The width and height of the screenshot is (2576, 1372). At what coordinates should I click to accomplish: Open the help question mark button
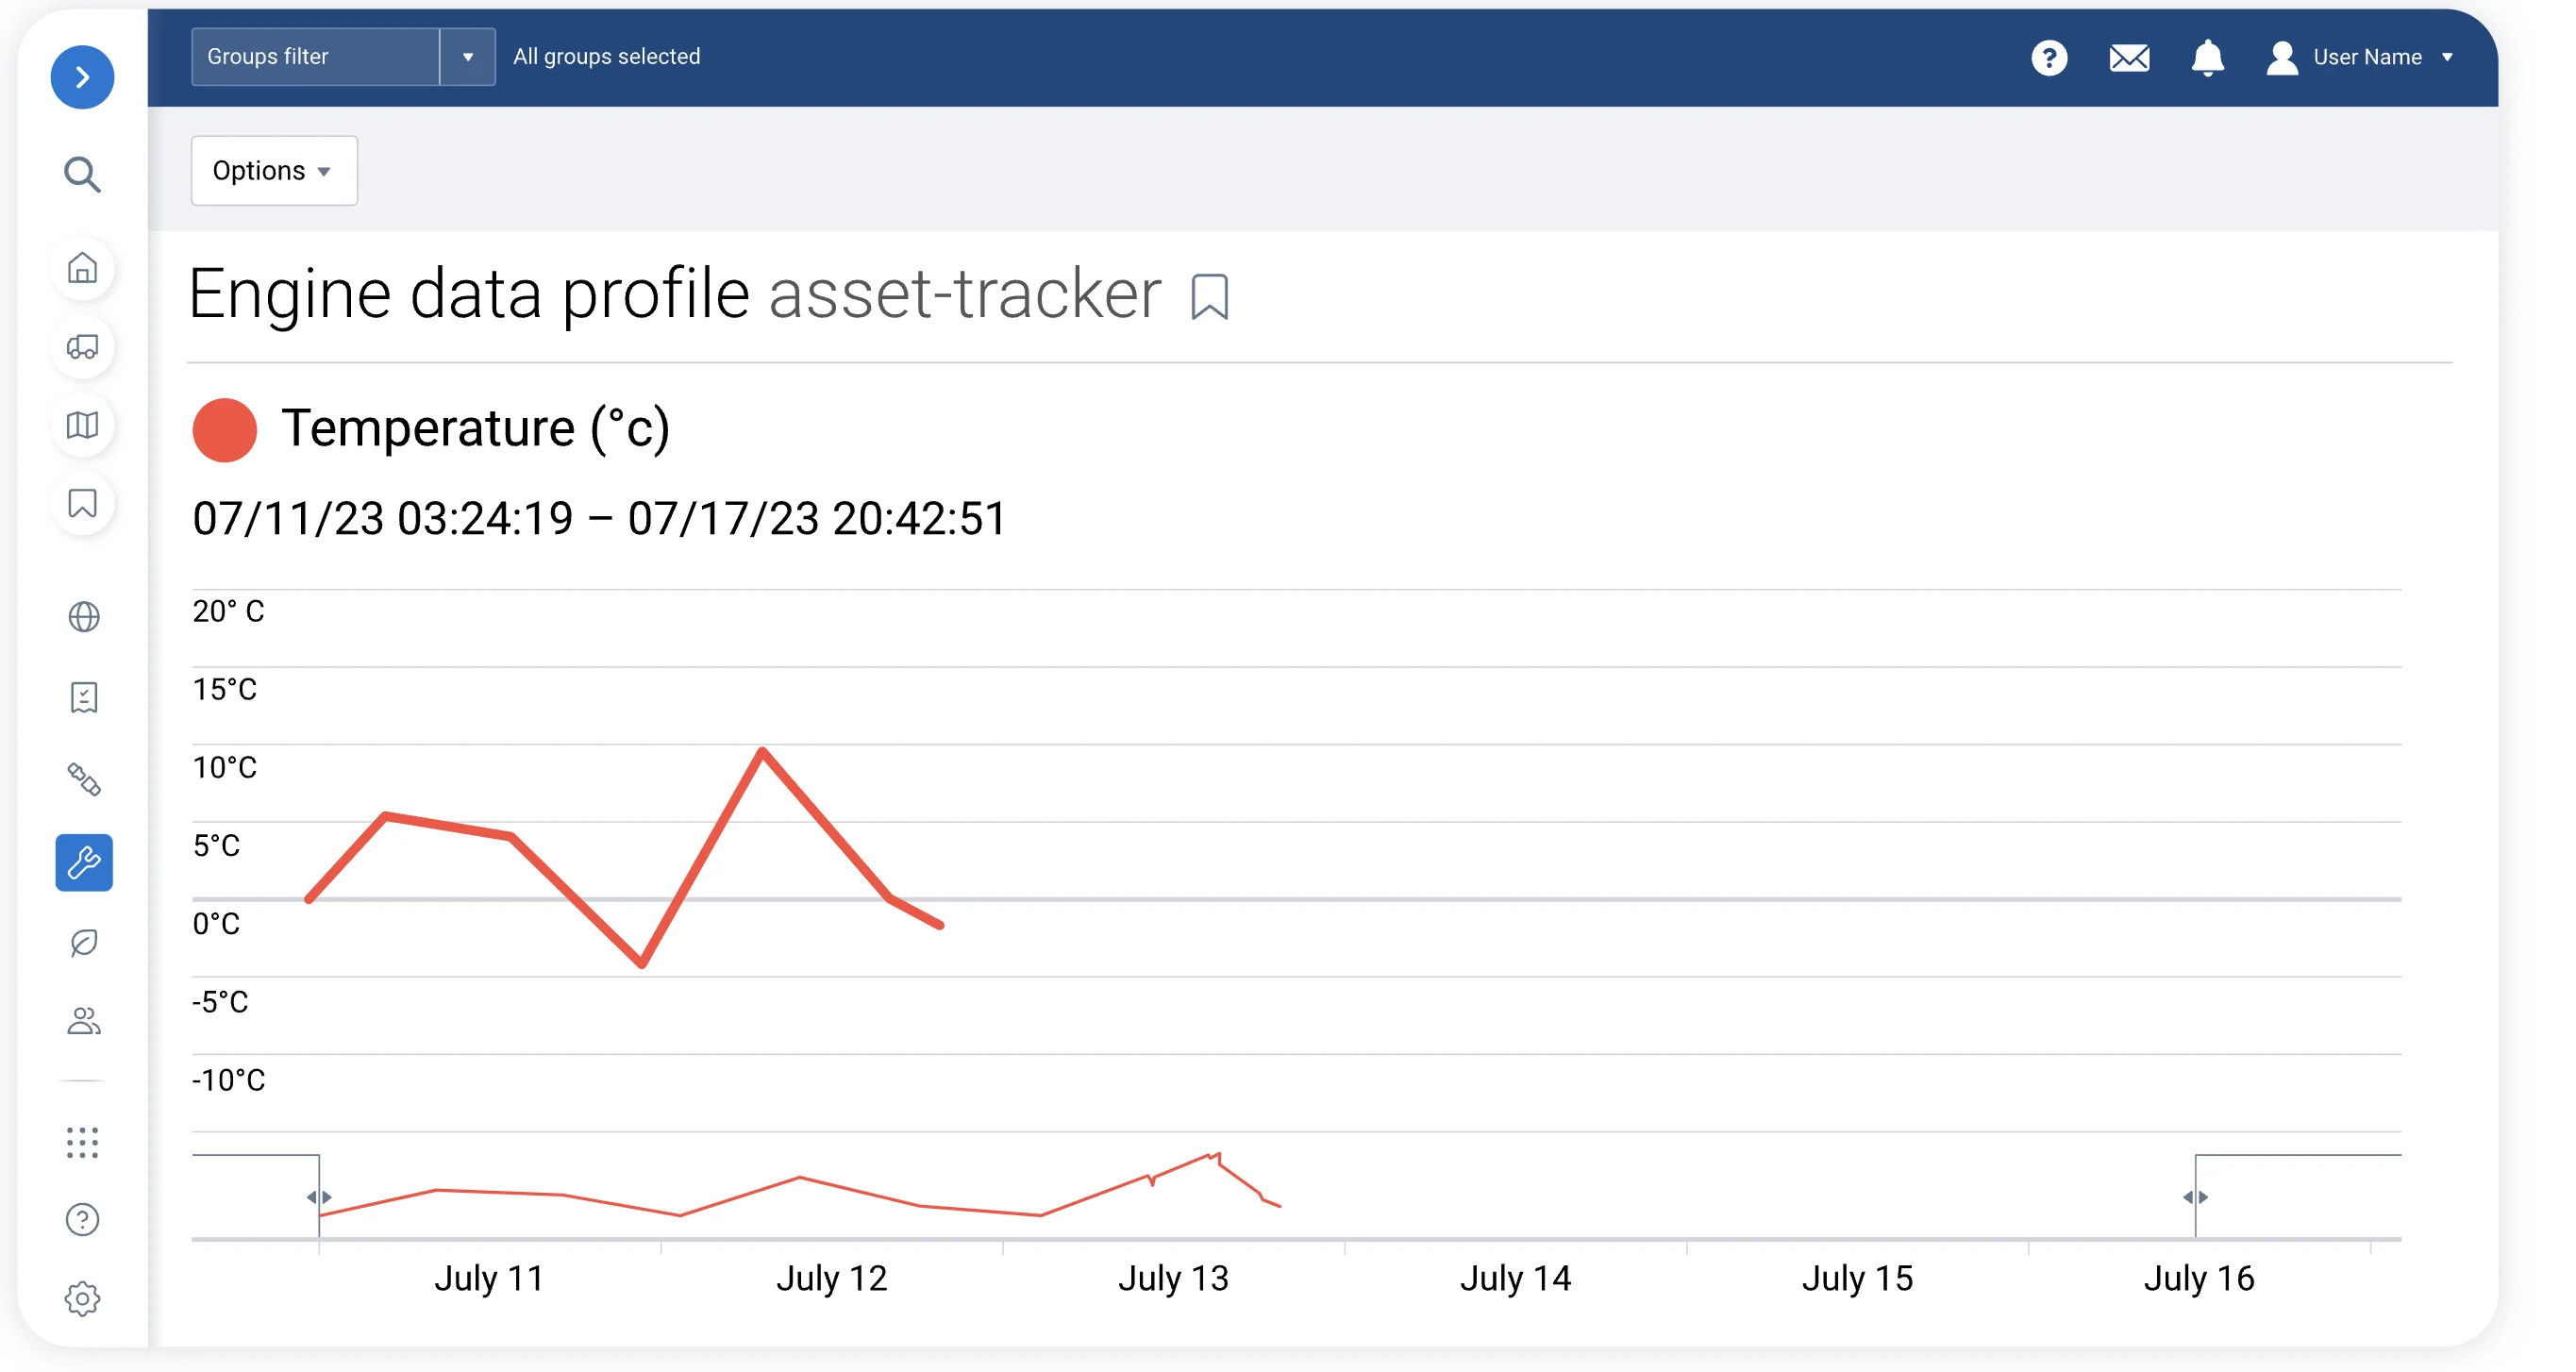tap(2052, 58)
